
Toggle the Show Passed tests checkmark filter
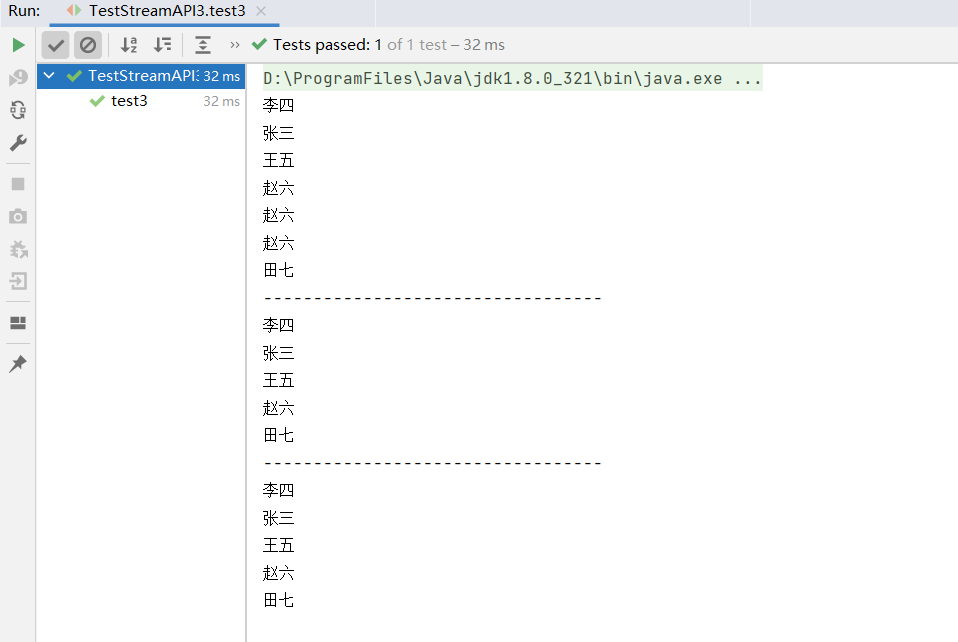[x=55, y=44]
